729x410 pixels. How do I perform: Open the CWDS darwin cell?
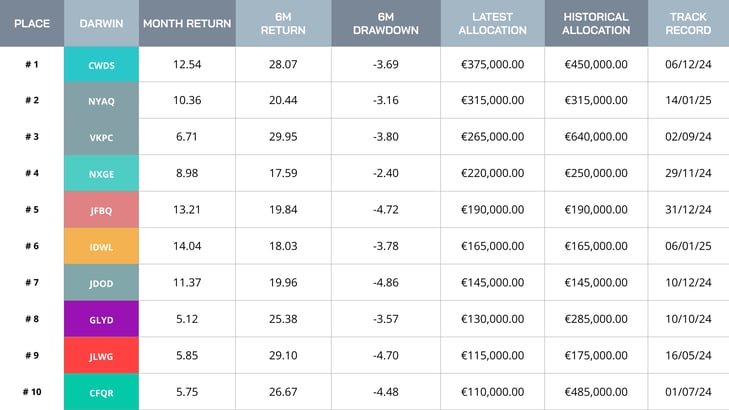[x=101, y=65]
